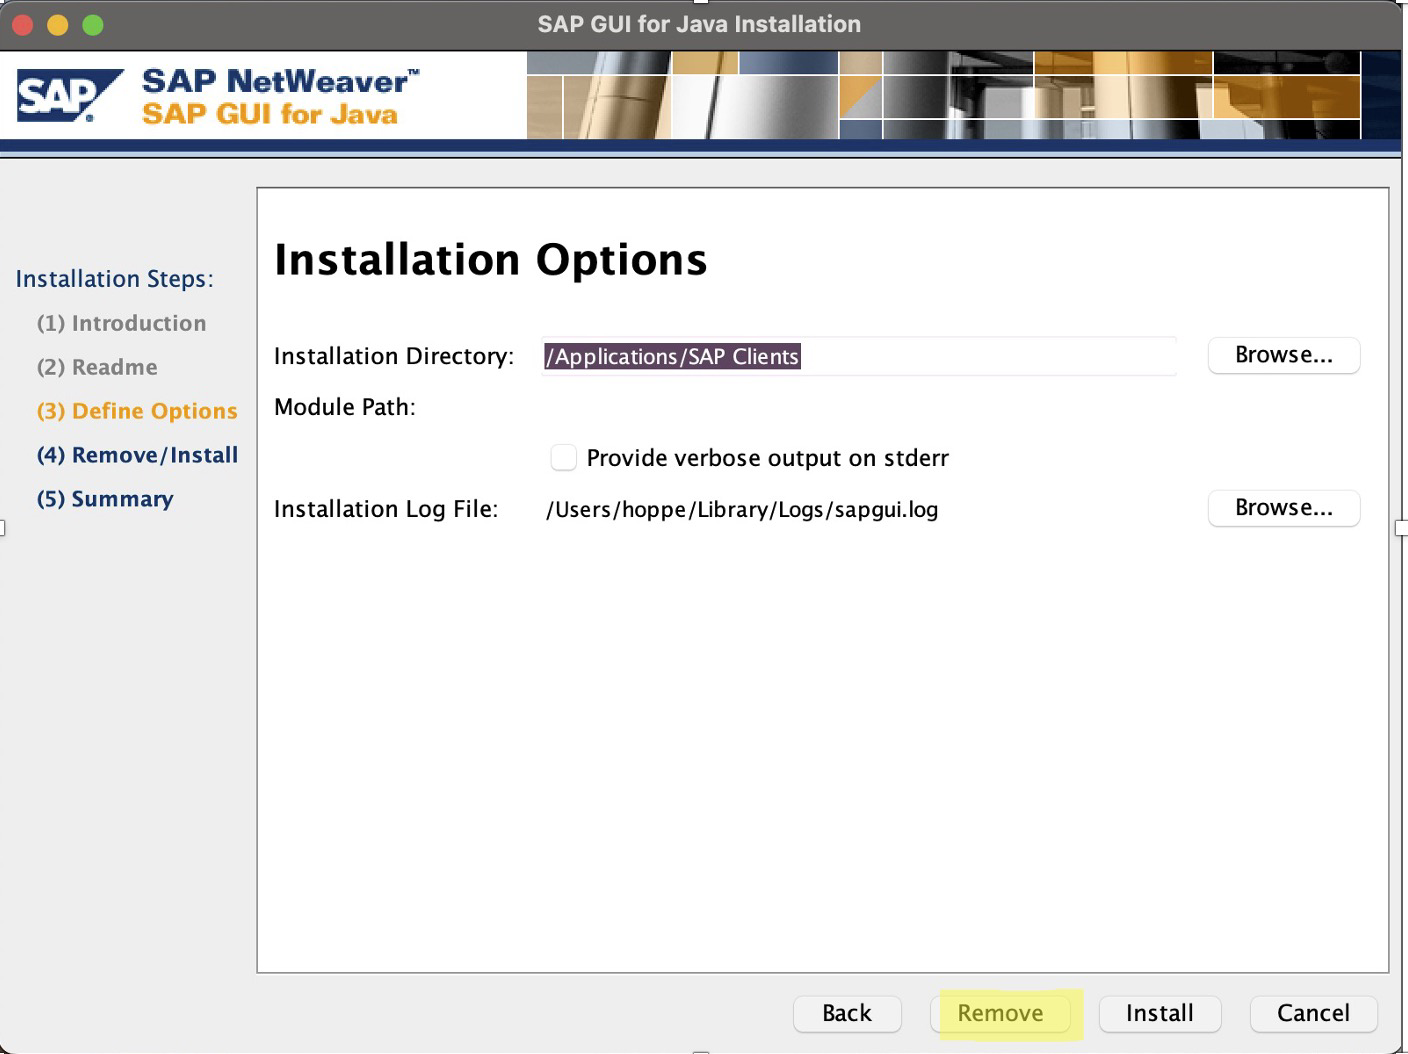
Task: Click the SAP logo in the header
Action: click(x=70, y=96)
